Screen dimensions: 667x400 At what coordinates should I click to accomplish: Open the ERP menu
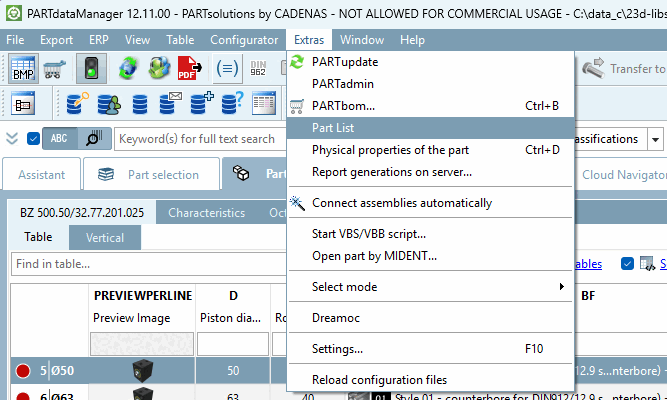point(99,40)
